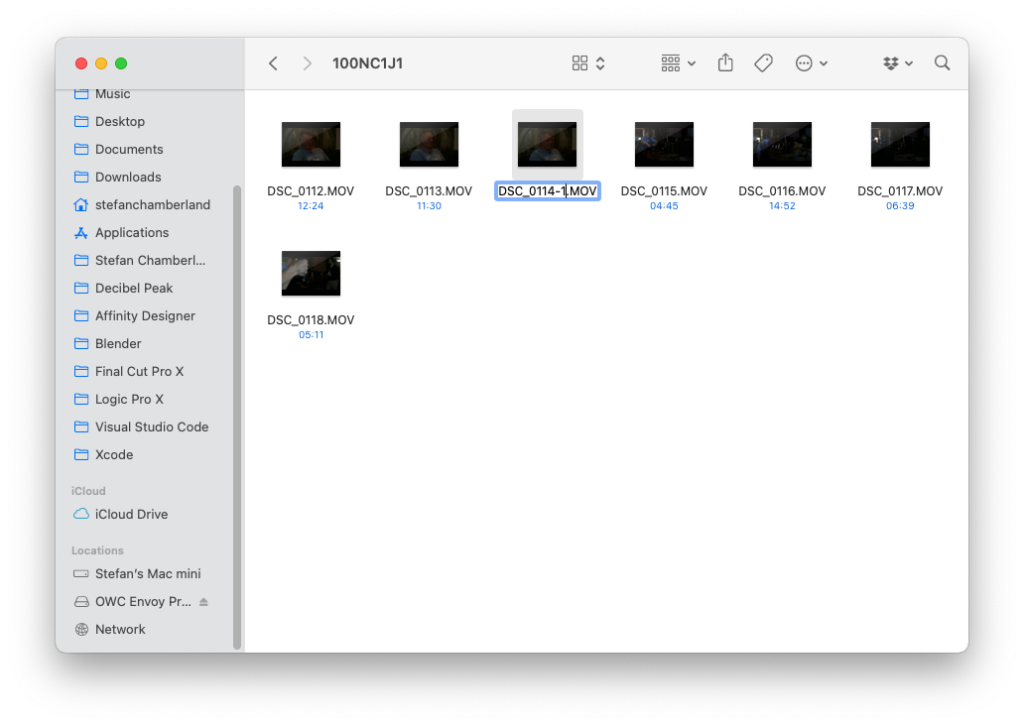Select the DSC_0113.MOV video thumbnail
Image resolution: width=1024 pixels, height=726 pixels.
(429, 144)
